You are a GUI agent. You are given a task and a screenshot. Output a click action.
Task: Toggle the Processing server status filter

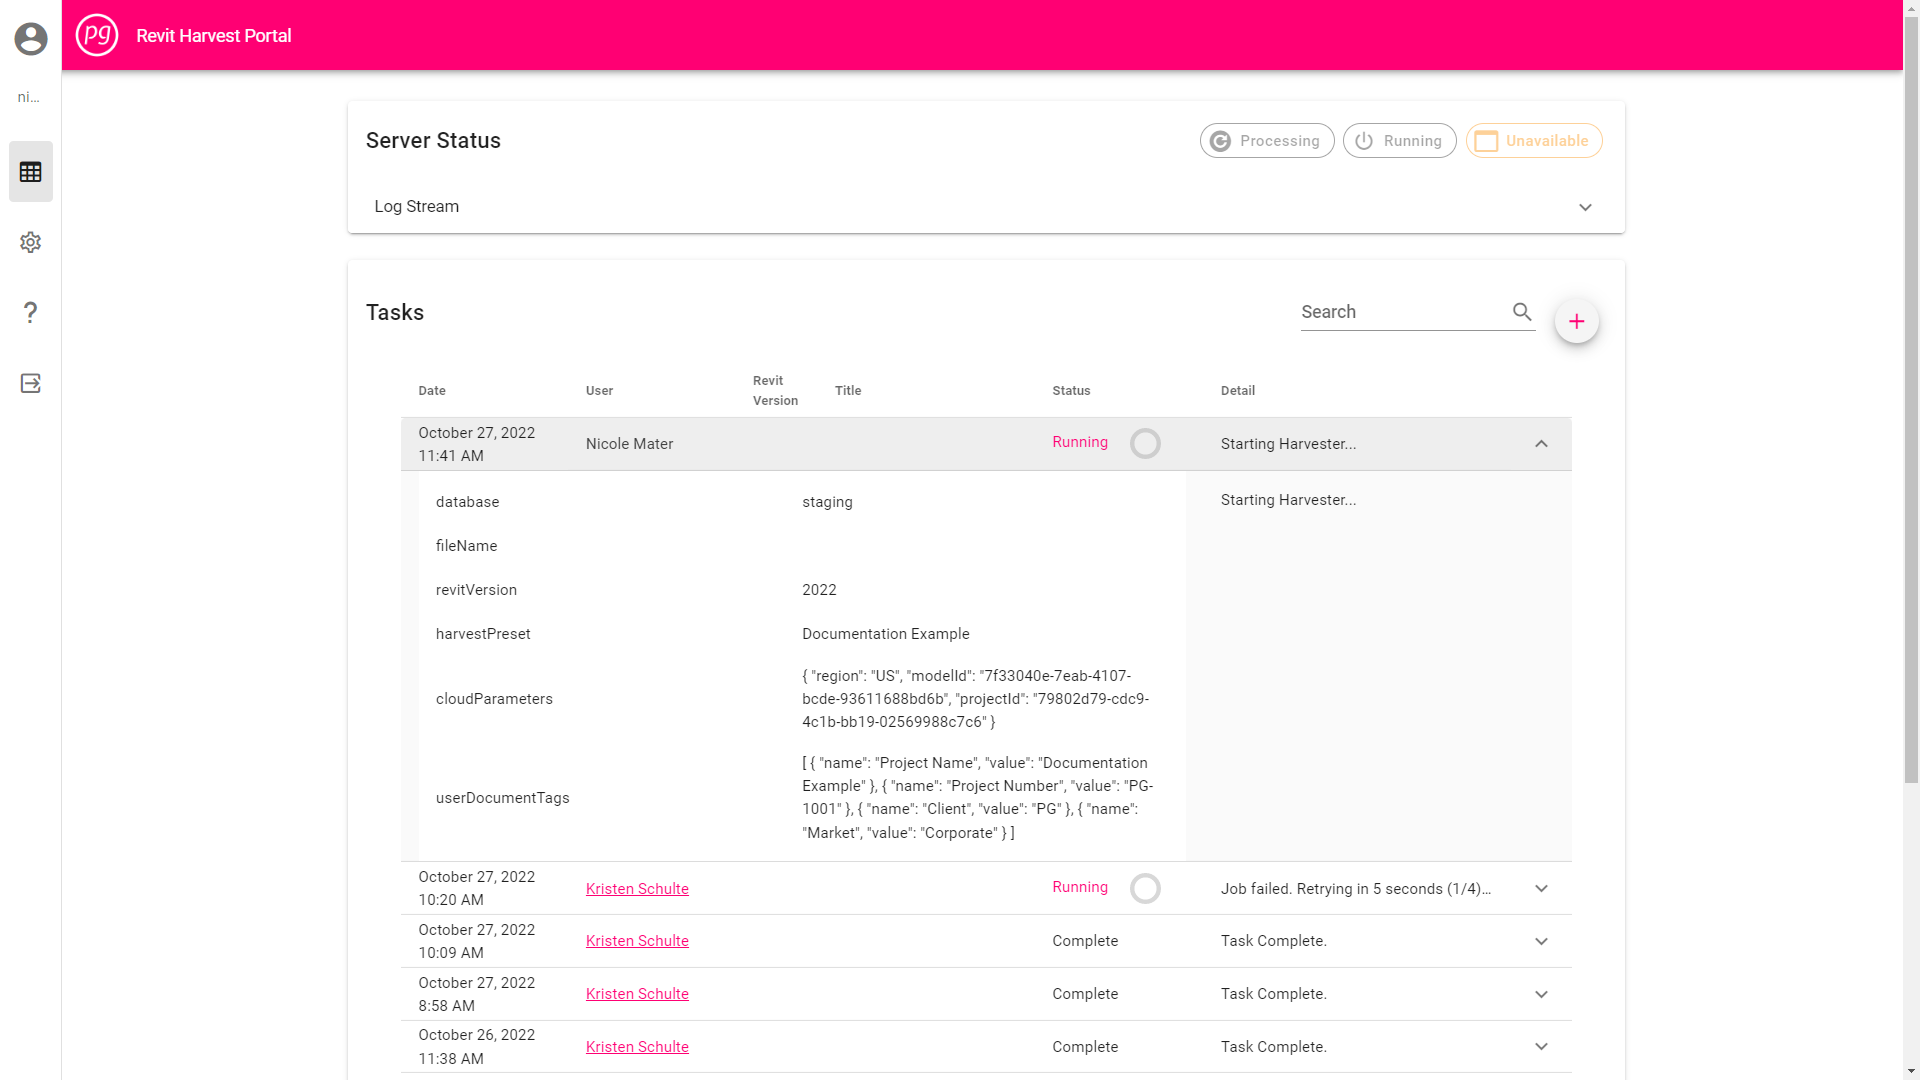coord(1266,140)
